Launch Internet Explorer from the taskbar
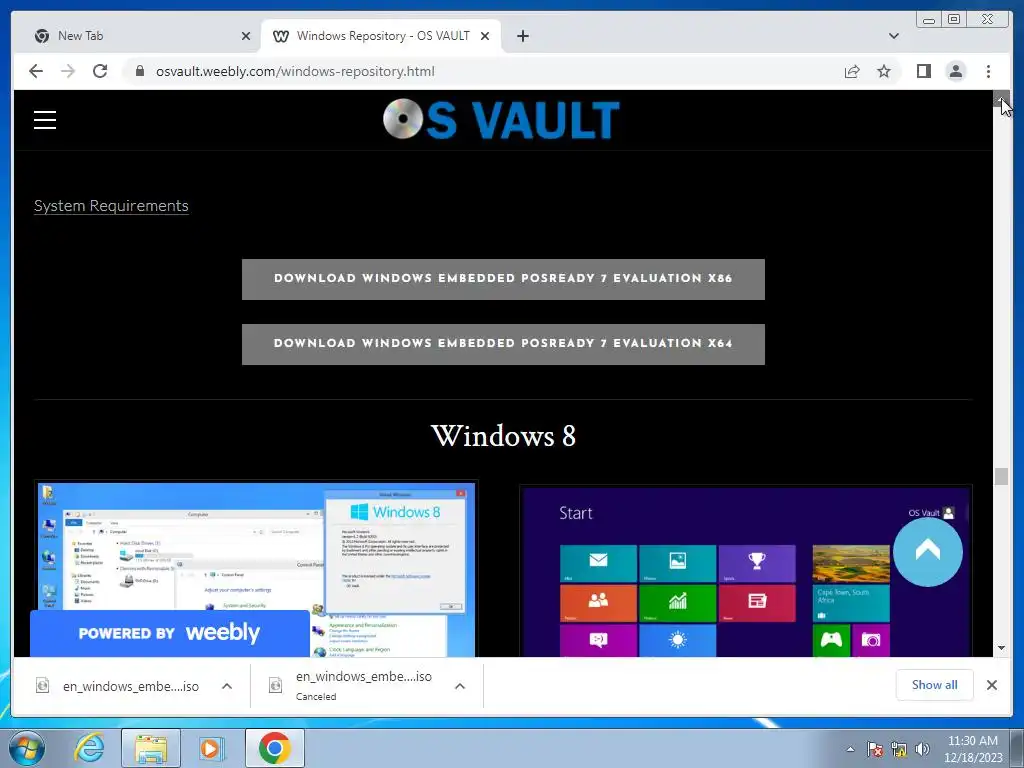 (x=89, y=748)
